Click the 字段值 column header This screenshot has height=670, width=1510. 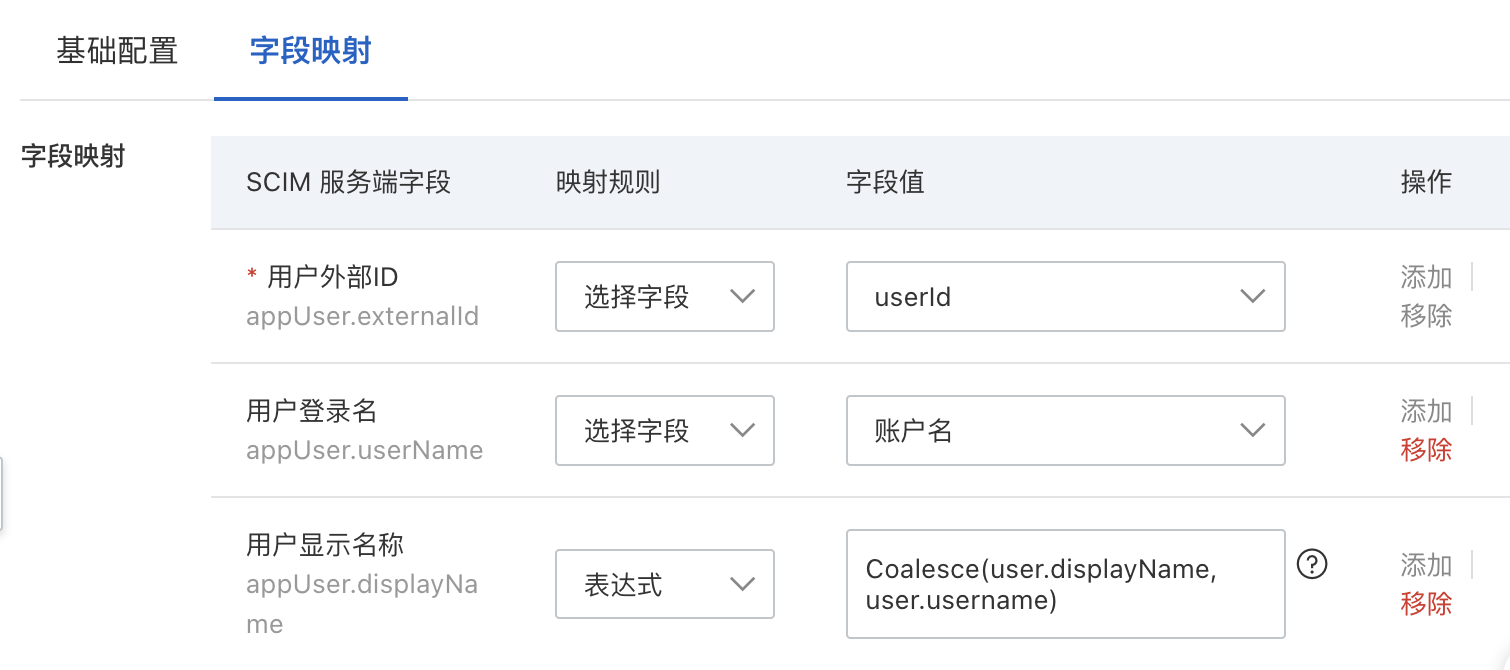coord(885,182)
